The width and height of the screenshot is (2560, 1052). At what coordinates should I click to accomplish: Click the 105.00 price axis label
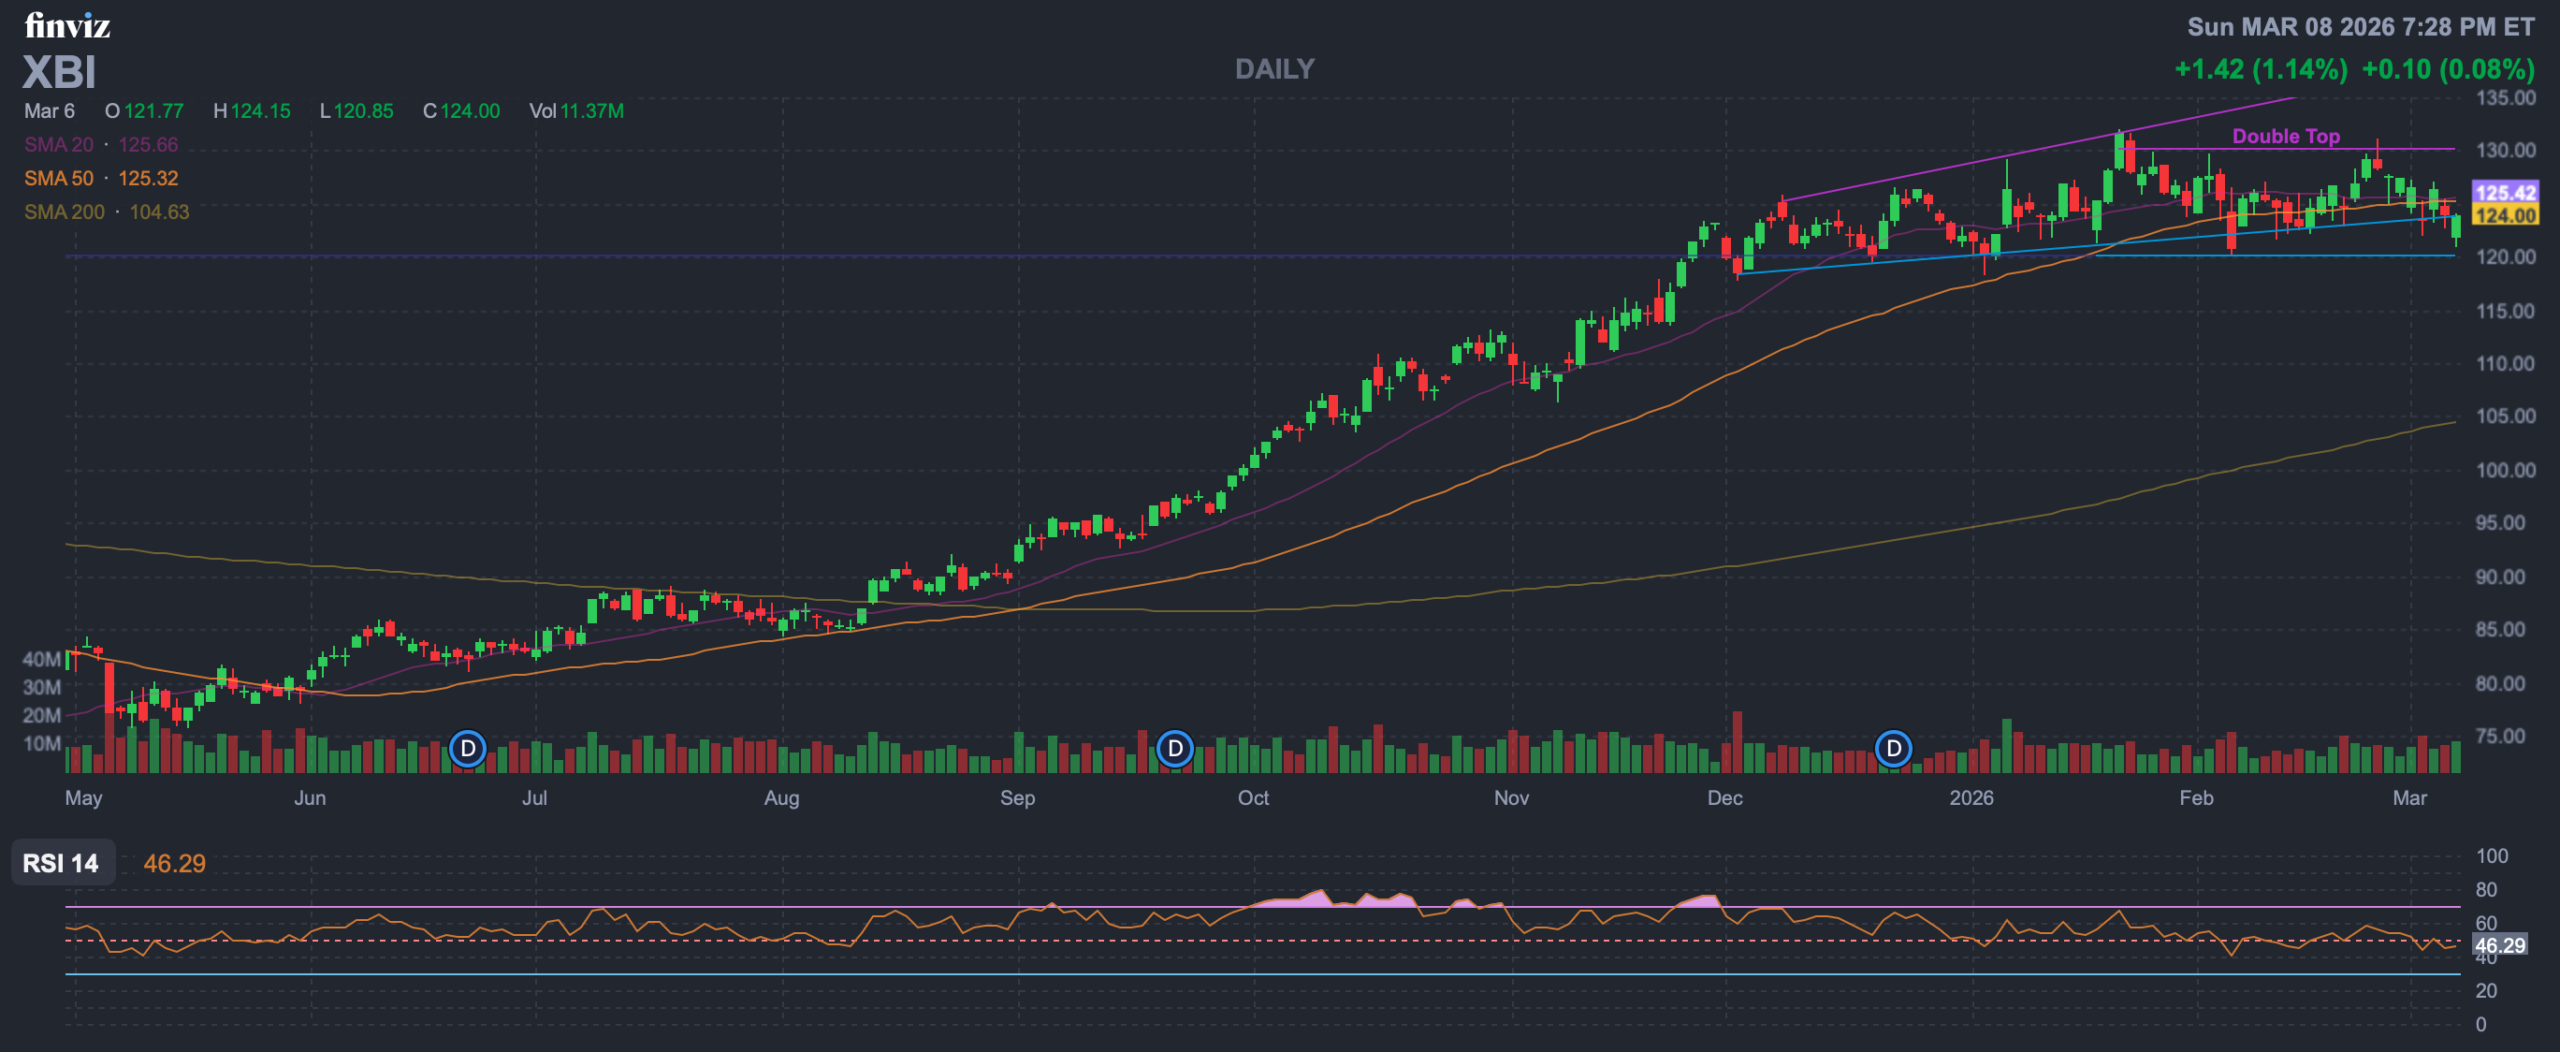coord(2506,416)
